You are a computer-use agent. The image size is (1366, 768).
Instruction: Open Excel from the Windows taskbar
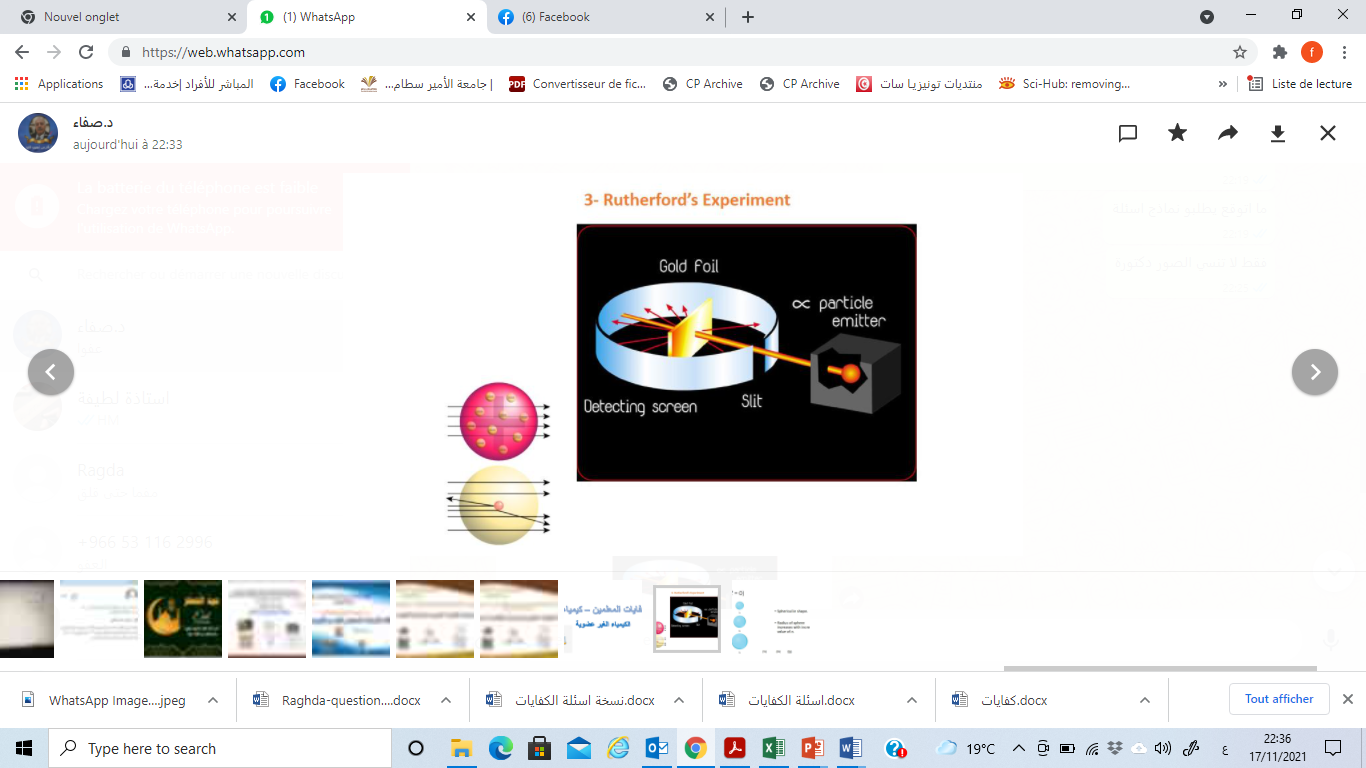coord(773,748)
